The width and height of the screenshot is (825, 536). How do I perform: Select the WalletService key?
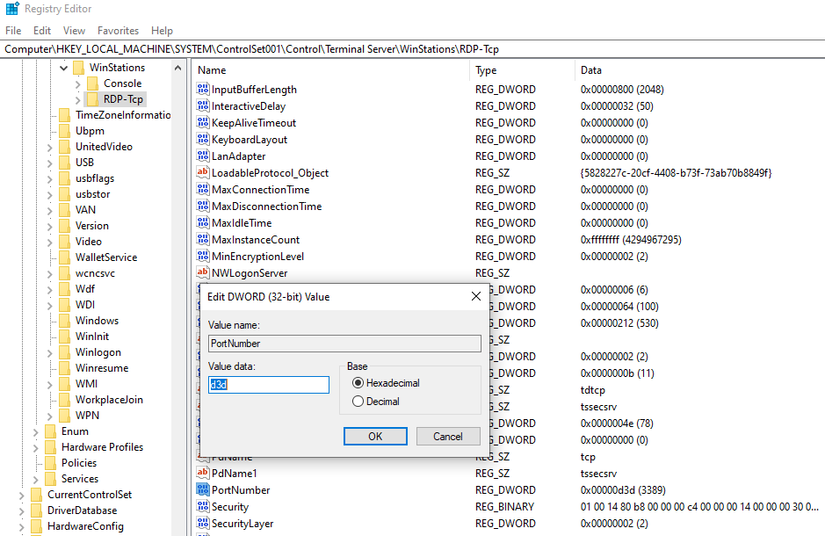click(106, 257)
